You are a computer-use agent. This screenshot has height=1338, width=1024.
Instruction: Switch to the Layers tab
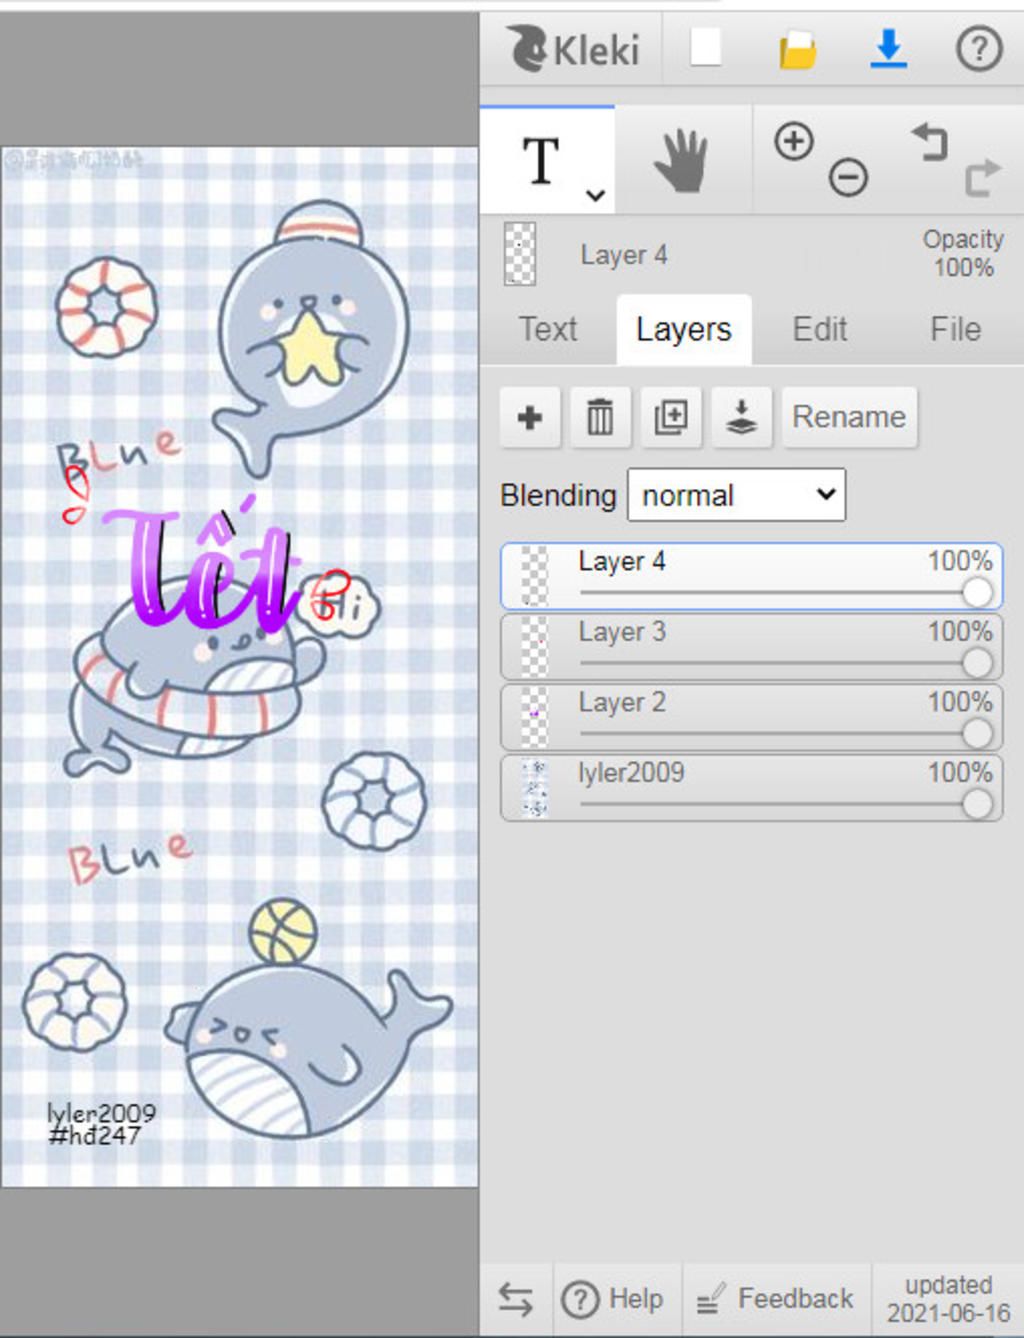pyautogui.click(x=684, y=329)
